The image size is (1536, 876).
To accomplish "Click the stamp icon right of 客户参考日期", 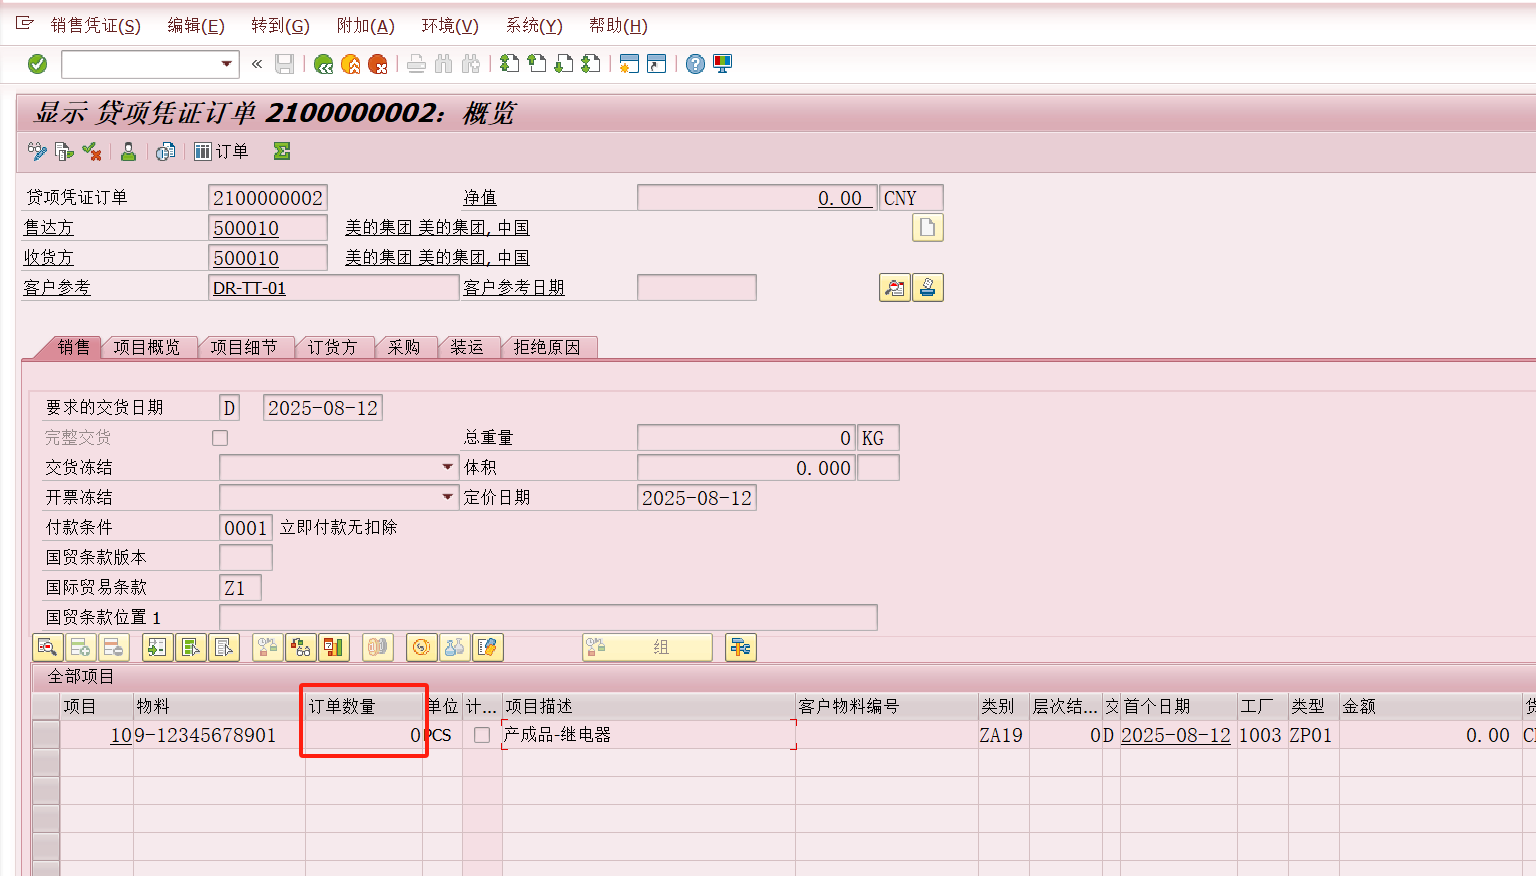I will tap(928, 288).
